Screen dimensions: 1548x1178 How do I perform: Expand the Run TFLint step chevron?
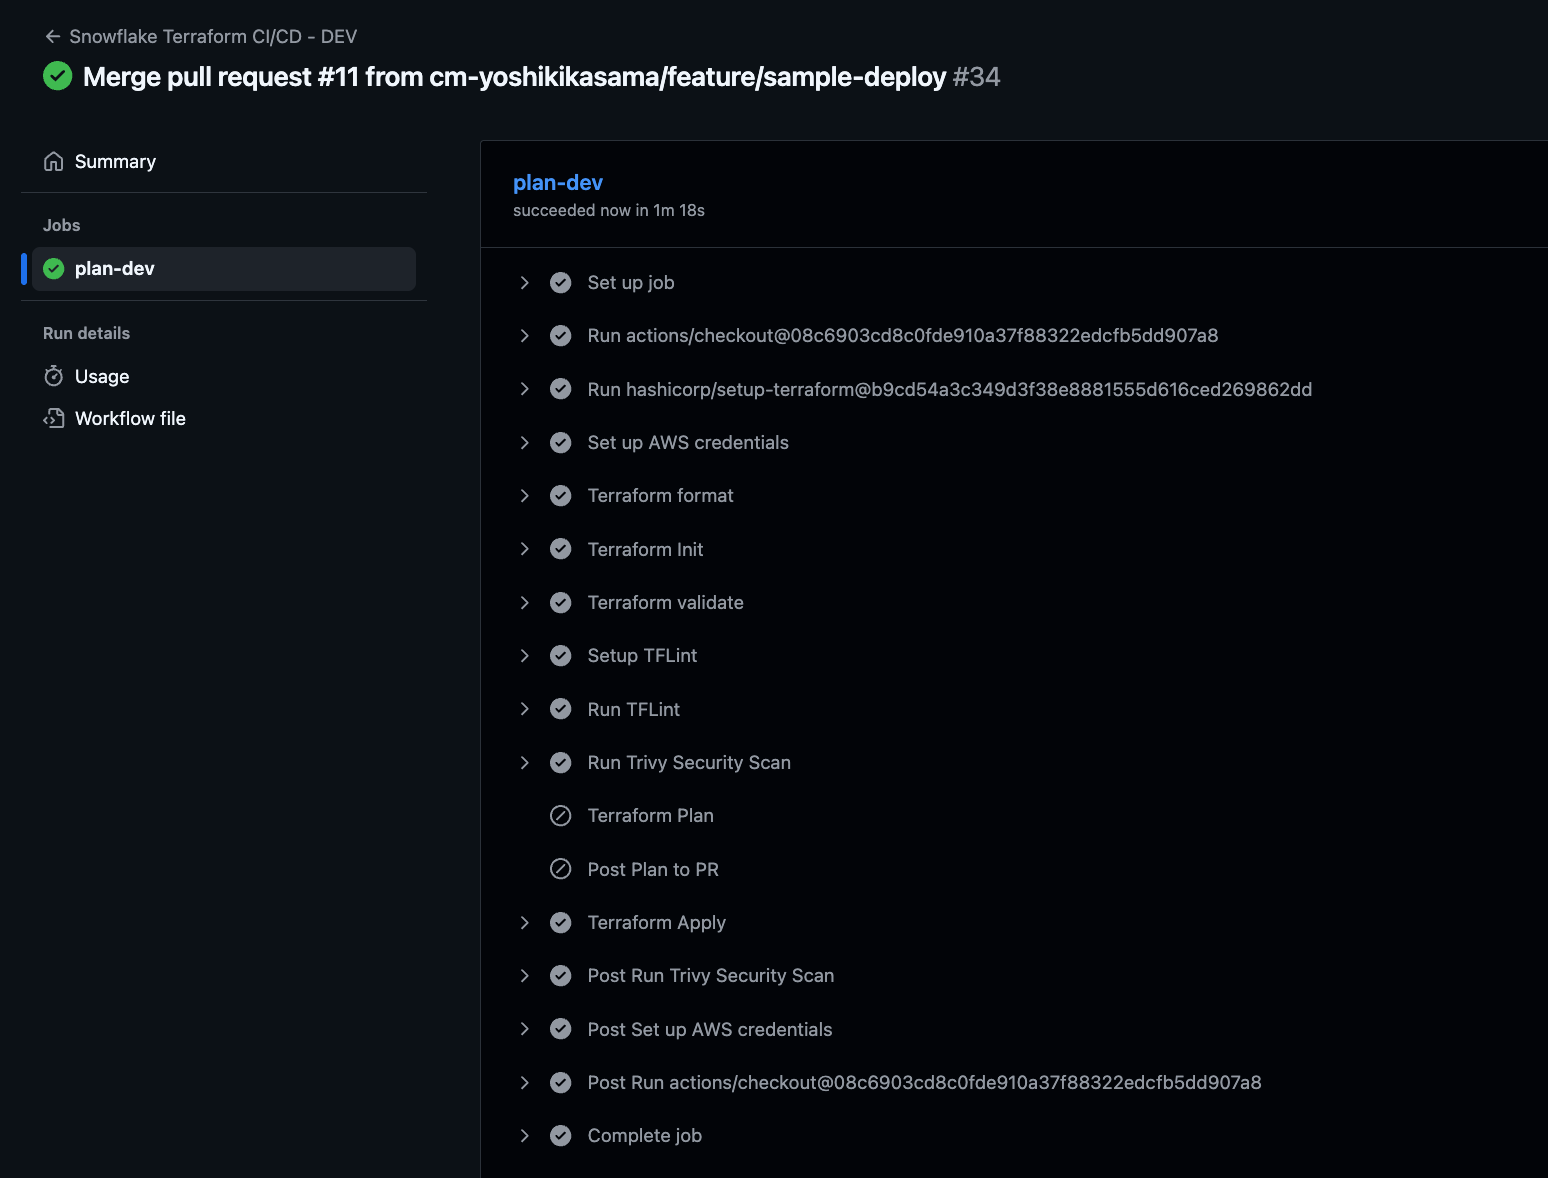coord(525,709)
